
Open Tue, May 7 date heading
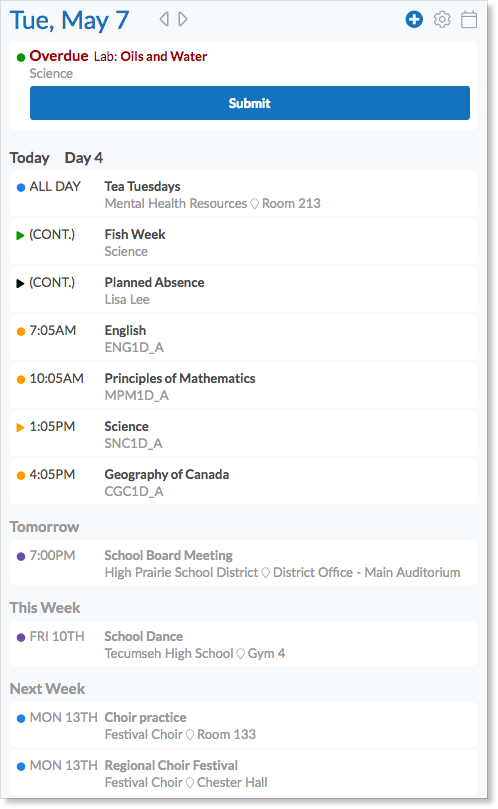[x=69, y=21]
